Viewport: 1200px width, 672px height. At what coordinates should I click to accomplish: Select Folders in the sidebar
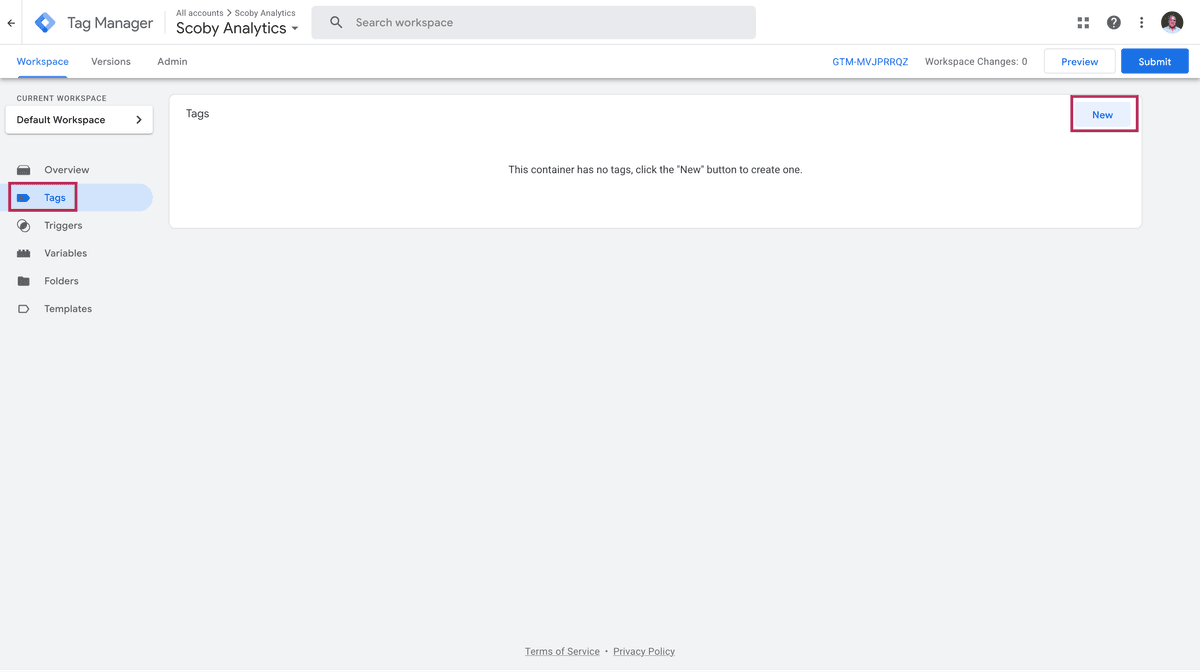(61, 281)
